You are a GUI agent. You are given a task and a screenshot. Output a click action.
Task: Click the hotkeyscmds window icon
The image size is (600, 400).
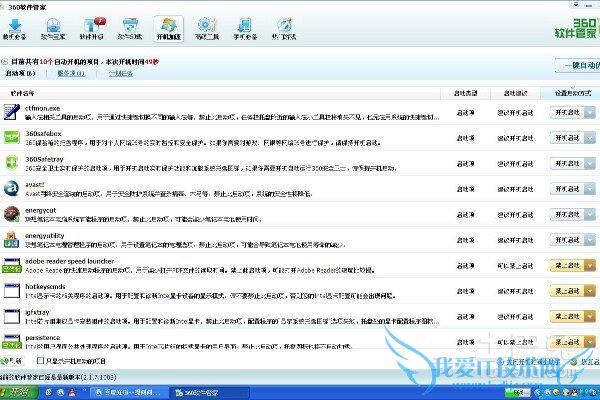click(x=11, y=291)
